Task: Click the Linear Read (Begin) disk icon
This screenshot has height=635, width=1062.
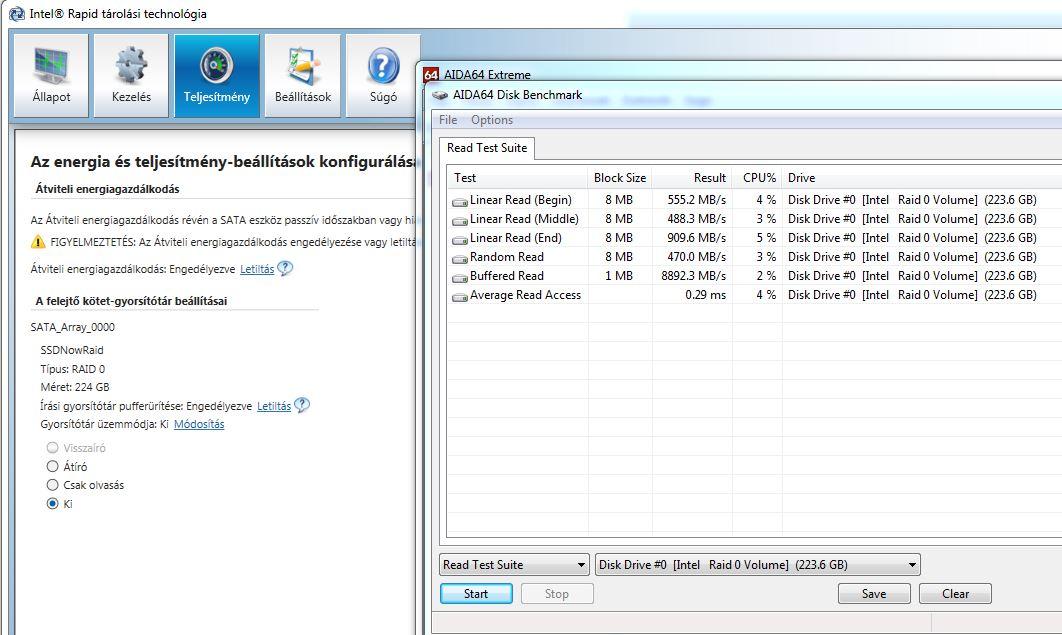Action: 460,201
